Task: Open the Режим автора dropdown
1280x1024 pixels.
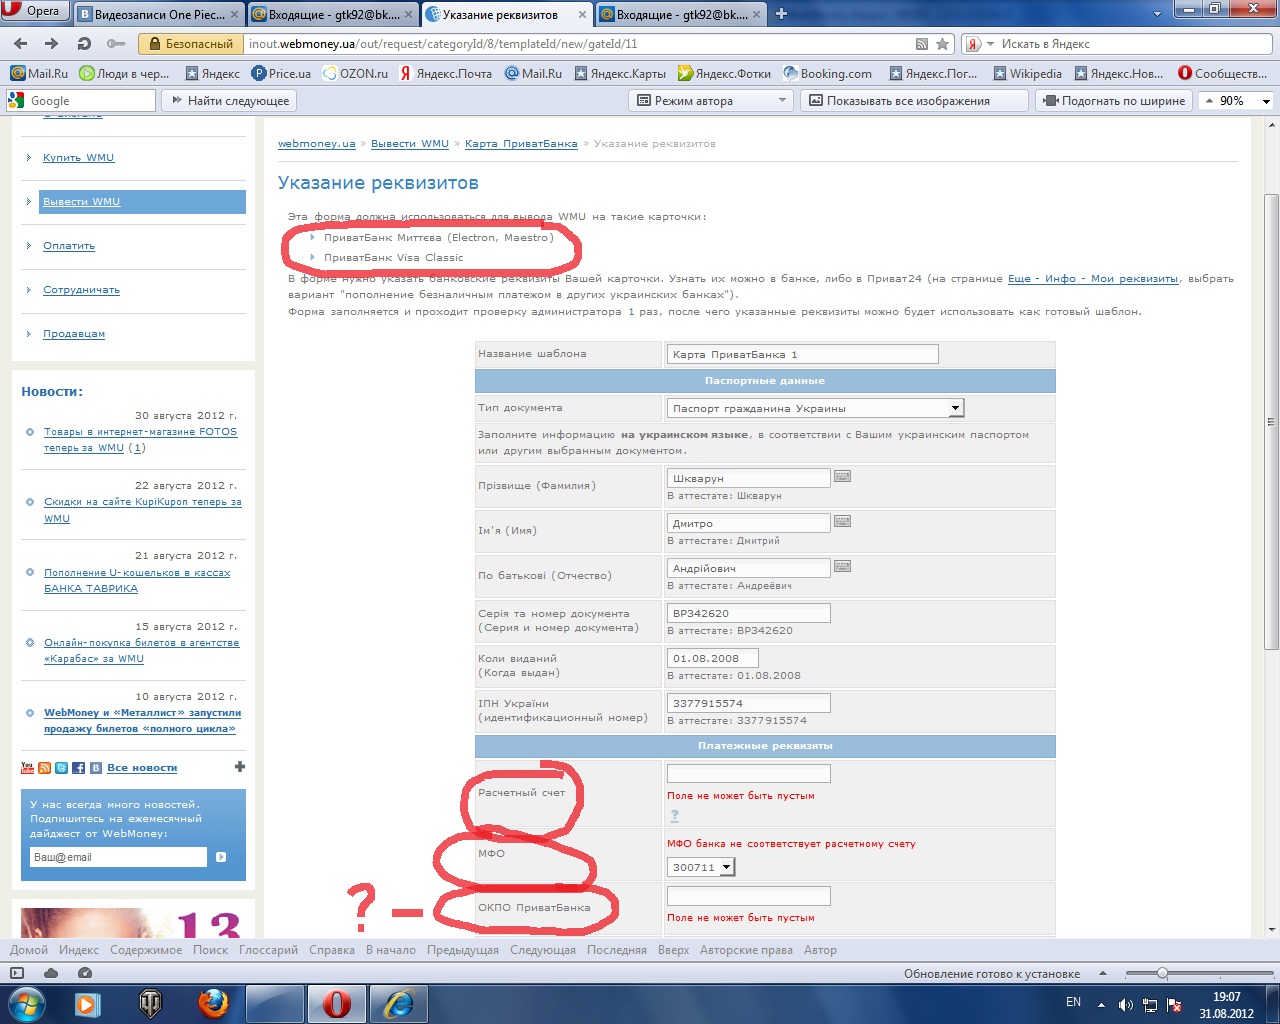Action: [711, 101]
